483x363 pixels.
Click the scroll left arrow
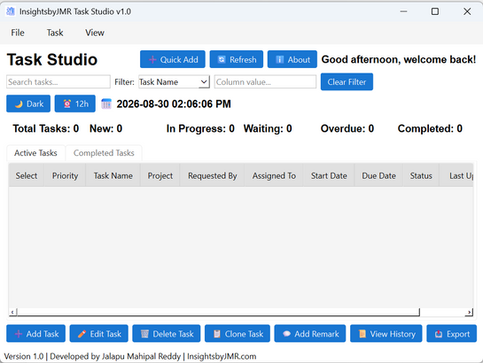[13, 312]
